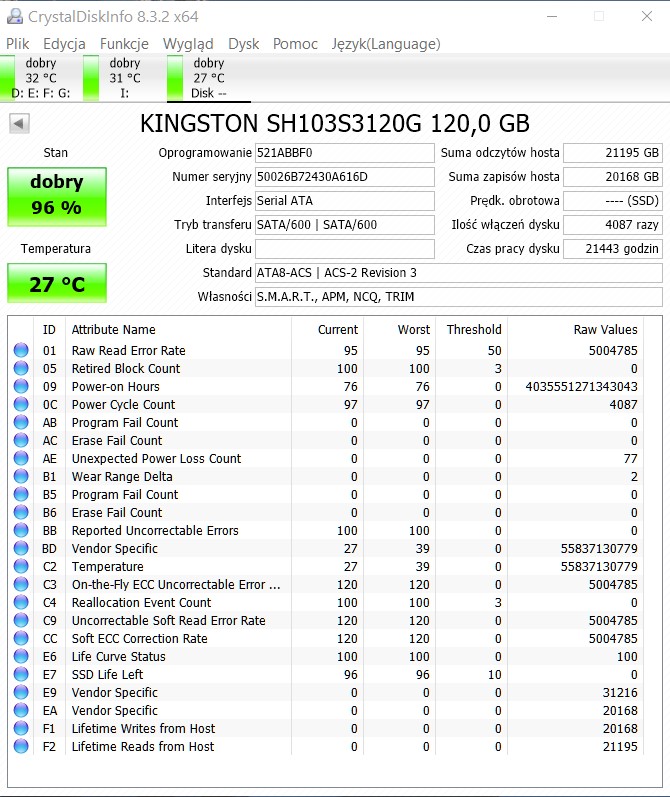Click power-on hours value 21443 godzin
Viewport: 670px width, 797px height.
613,249
